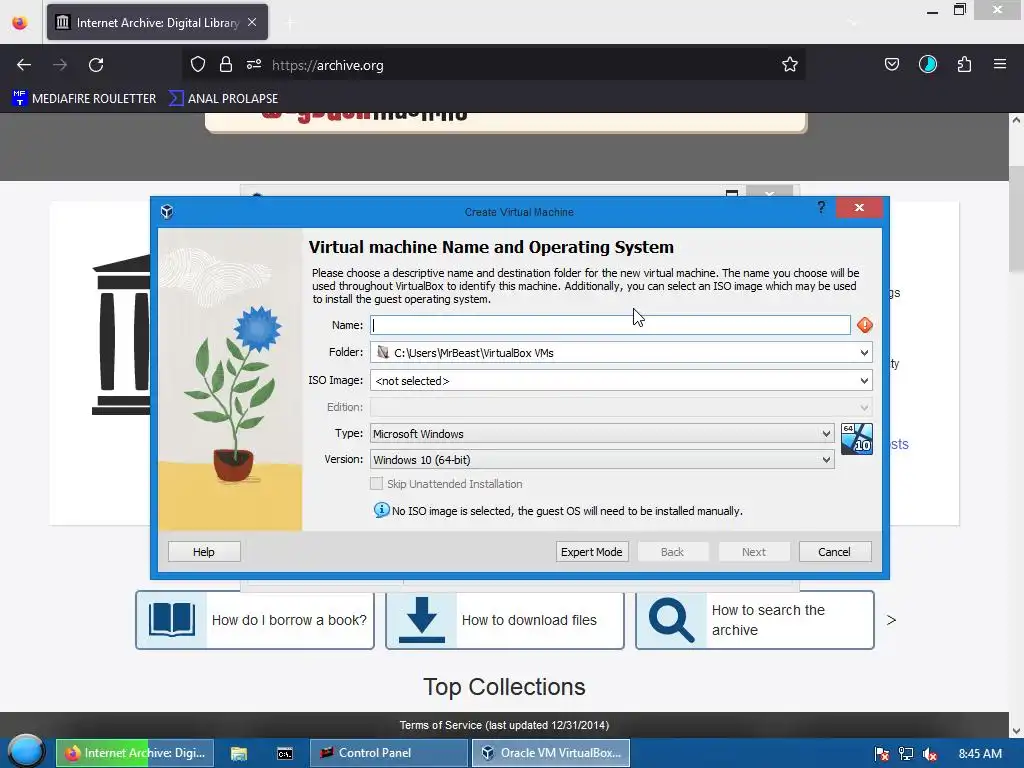
Task: Open the Firefox account icon
Action: click(x=928, y=65)
